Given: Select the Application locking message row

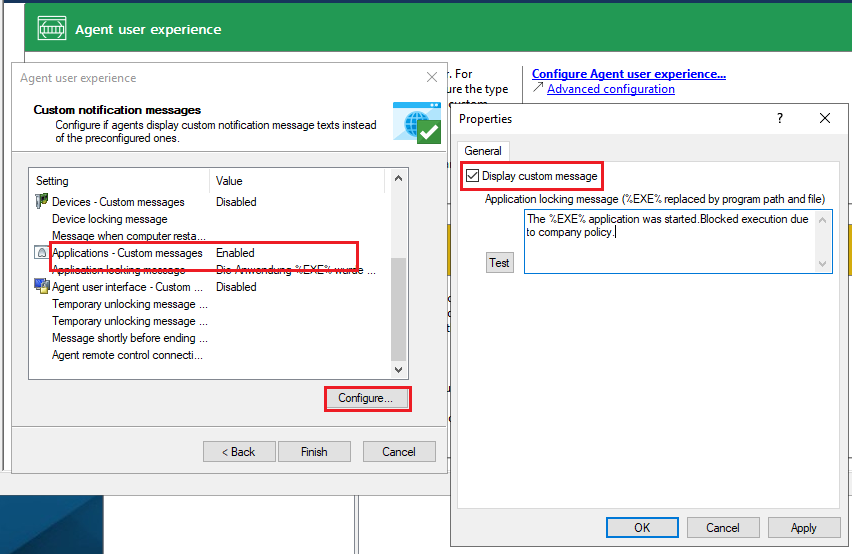Looking at the screenshot, I should click(x=118, y=270).
